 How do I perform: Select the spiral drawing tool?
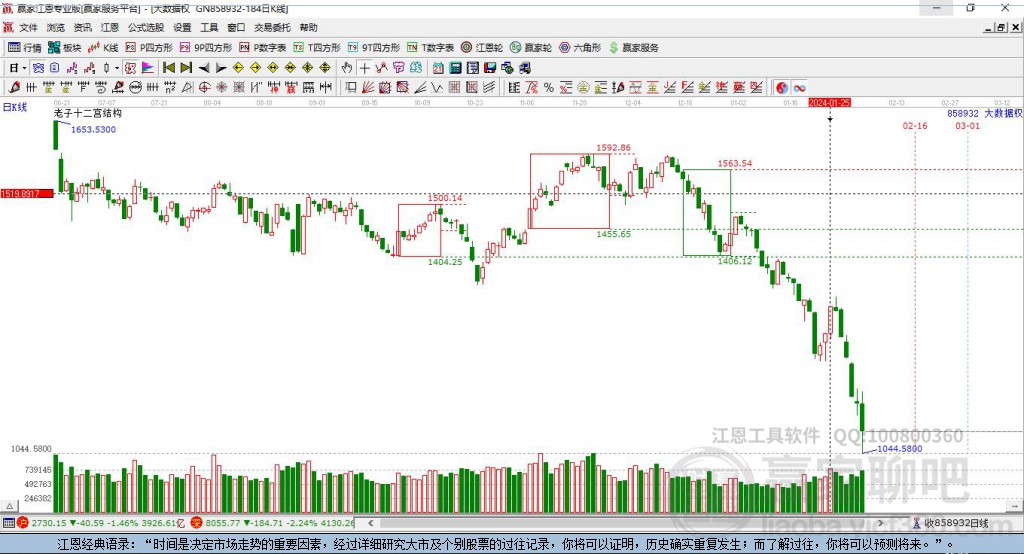pos(101,88)
